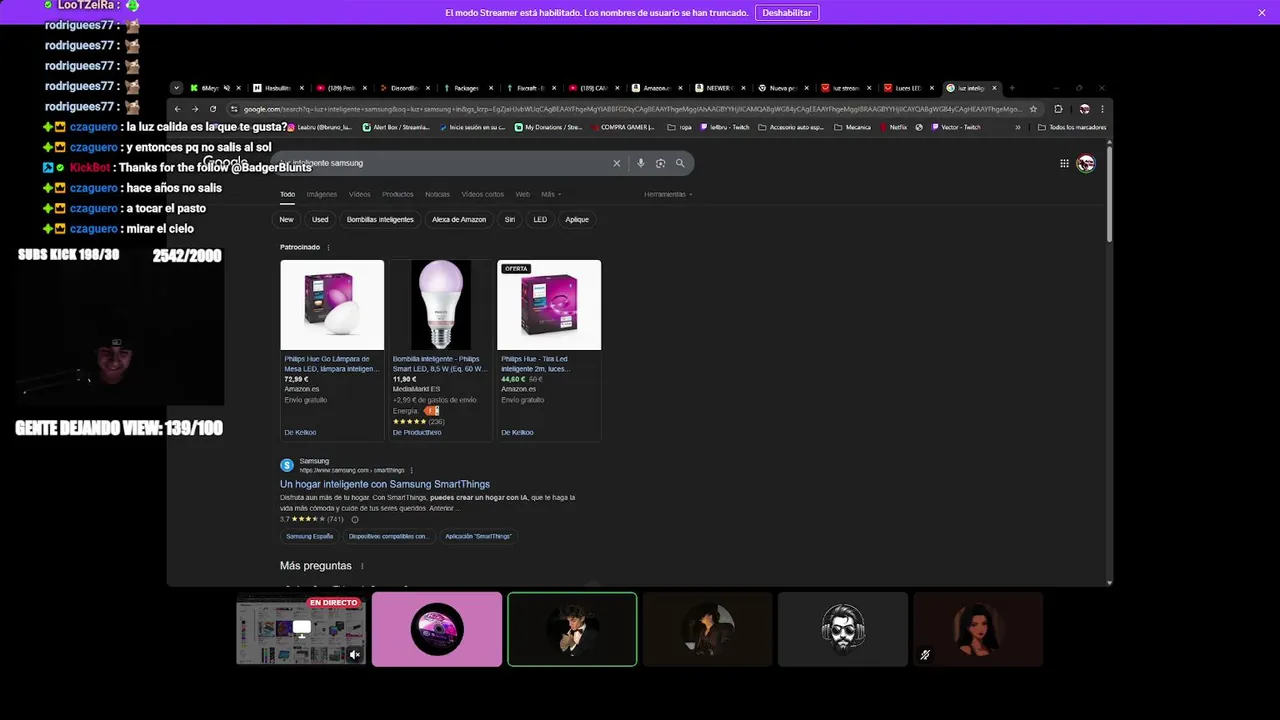
Task: Select the pink disc participant tile
Action: [437, 629]
